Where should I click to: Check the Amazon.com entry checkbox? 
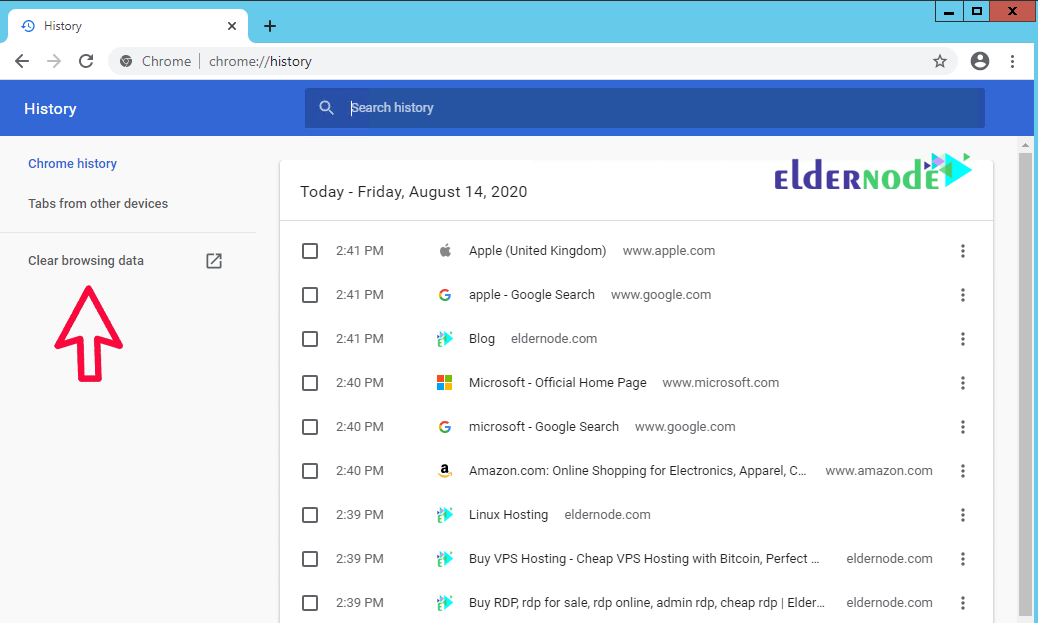(x=310, y=471)
